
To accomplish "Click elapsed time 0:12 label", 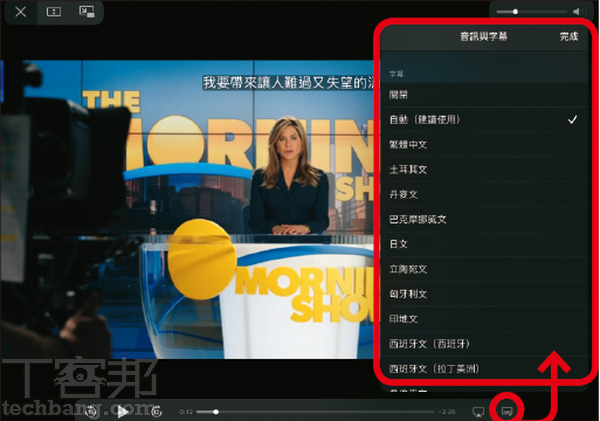I will pos(186,412).
